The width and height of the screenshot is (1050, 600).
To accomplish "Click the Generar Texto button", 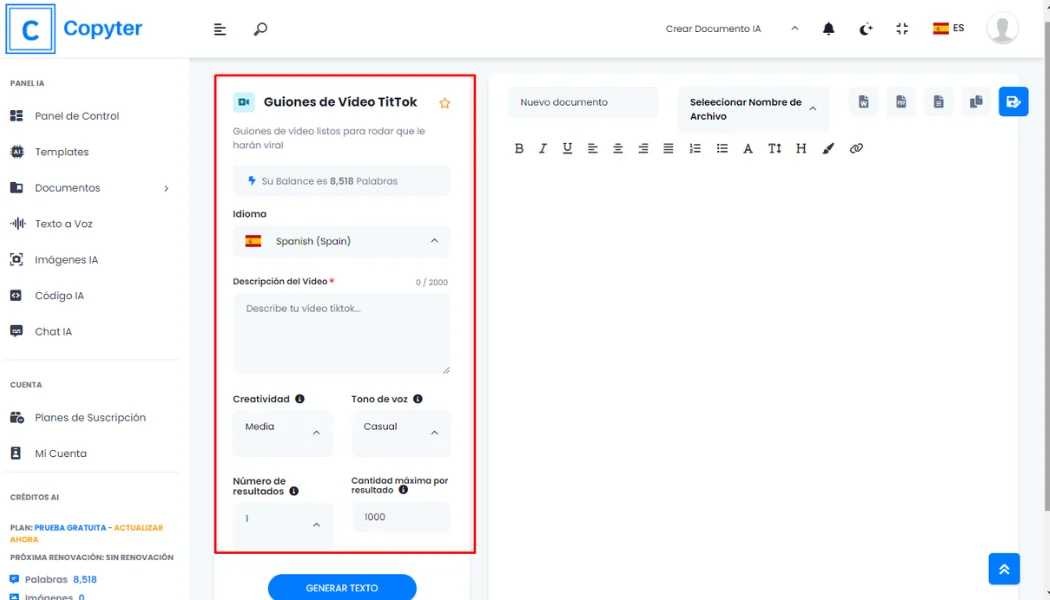I will click(x=342, y=588).
